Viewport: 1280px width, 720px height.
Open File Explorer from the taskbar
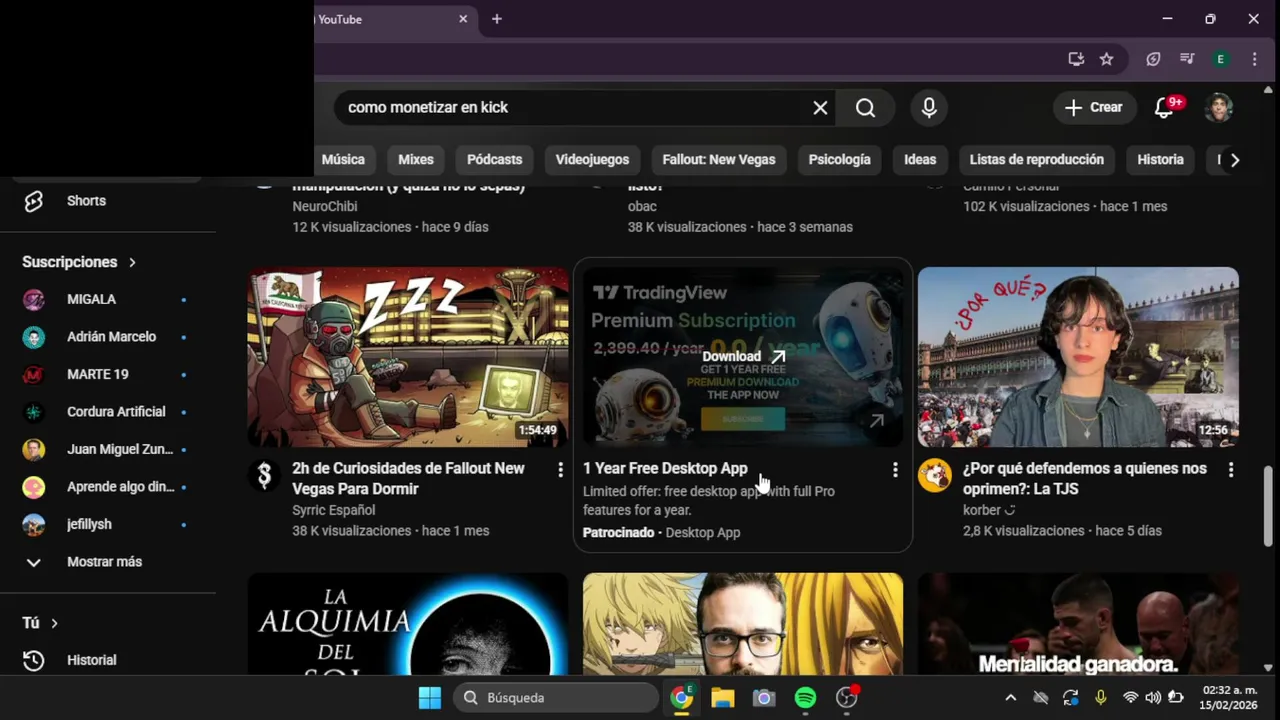pyautogui.click(x=723, y=698)
